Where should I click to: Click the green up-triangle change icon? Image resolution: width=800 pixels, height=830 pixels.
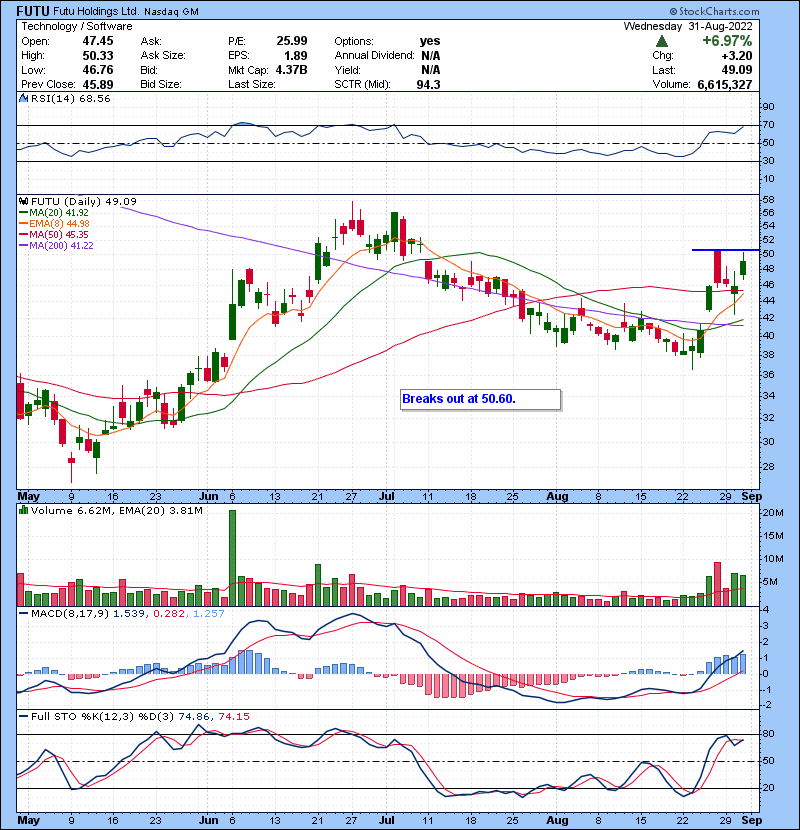[x=661, y=41]
